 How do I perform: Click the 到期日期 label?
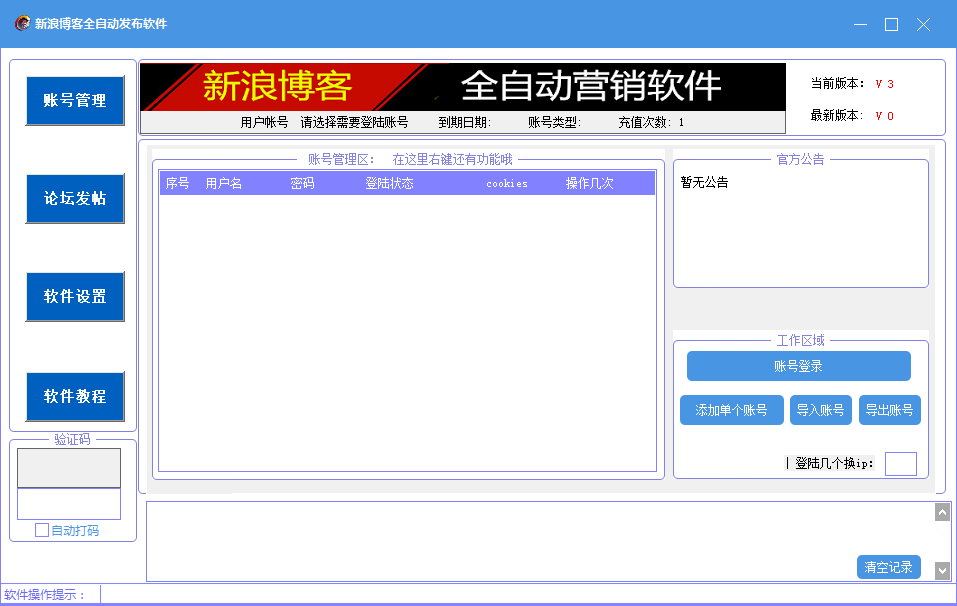(464, 123)
